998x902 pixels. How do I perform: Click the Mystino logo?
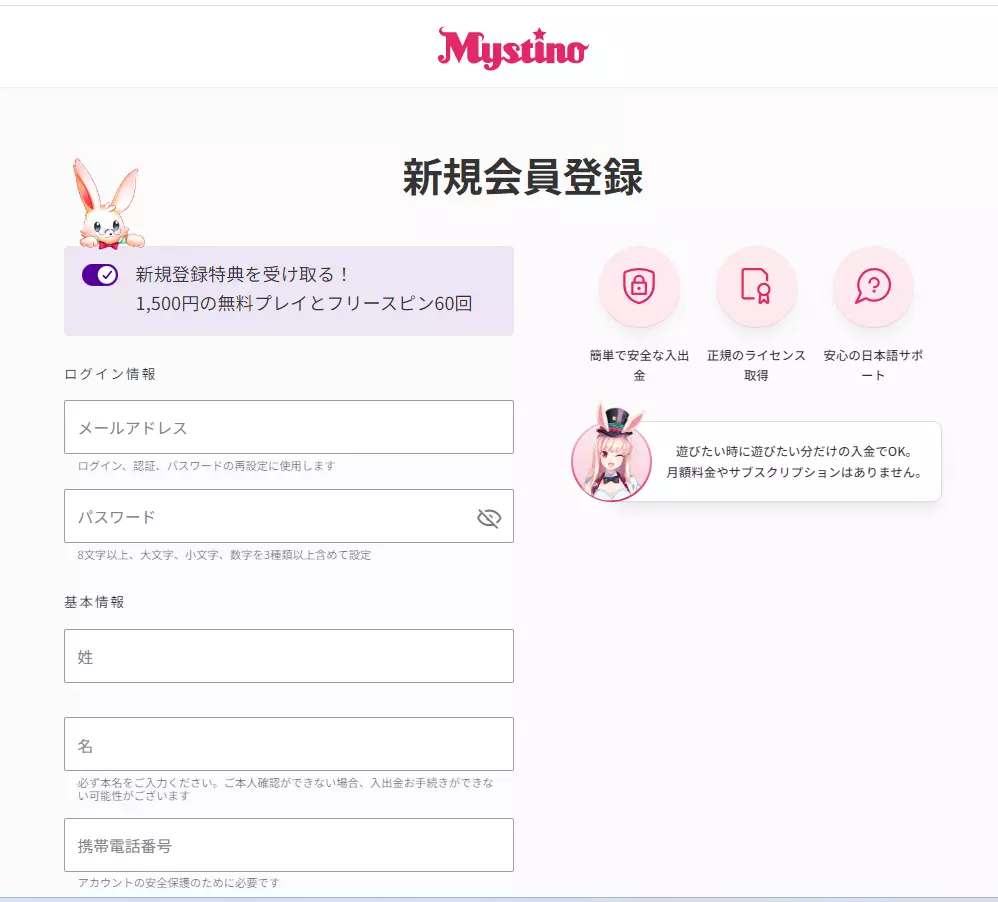[513, 48]
